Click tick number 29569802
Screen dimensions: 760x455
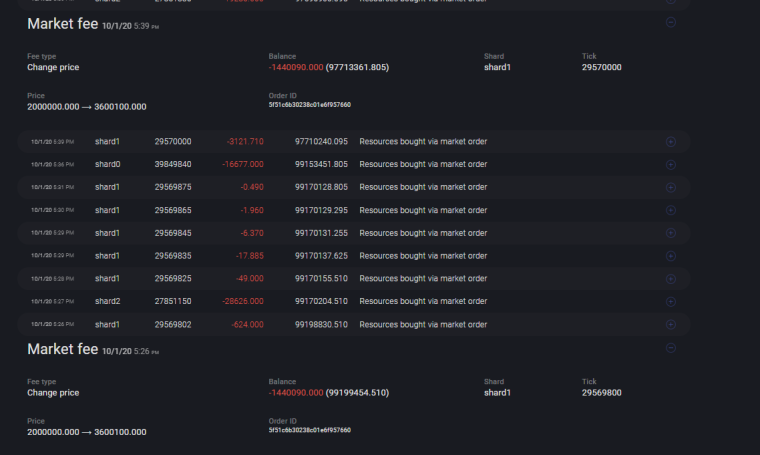coord(173,325)
